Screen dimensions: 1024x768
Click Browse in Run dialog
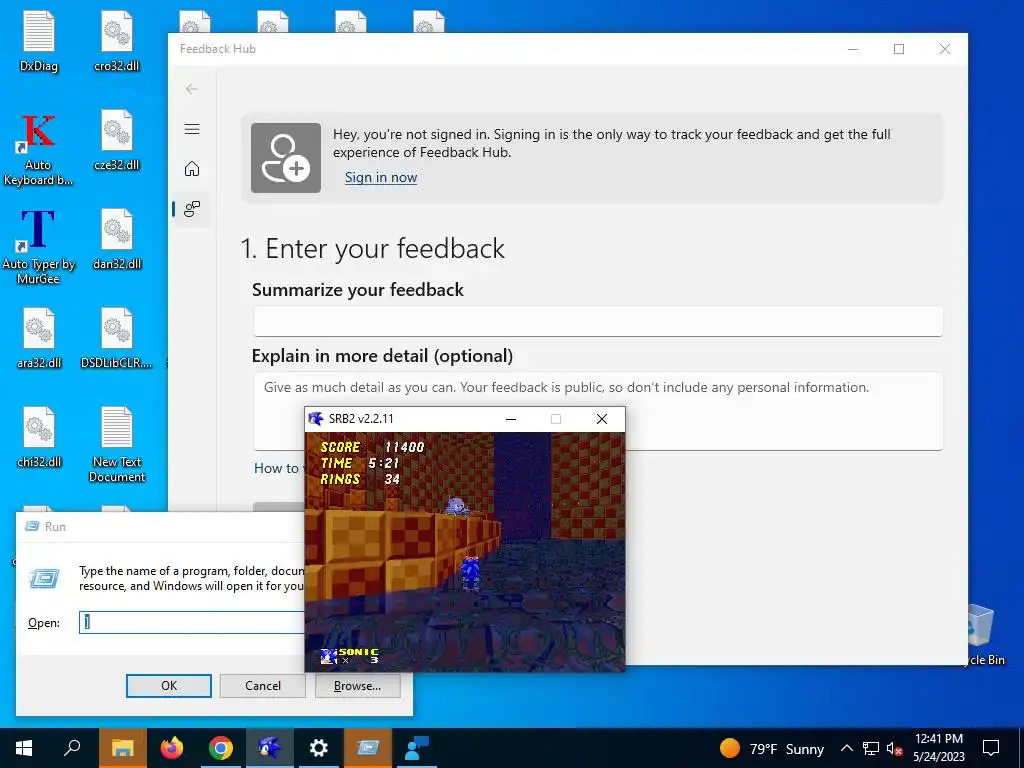coord(357,686)
